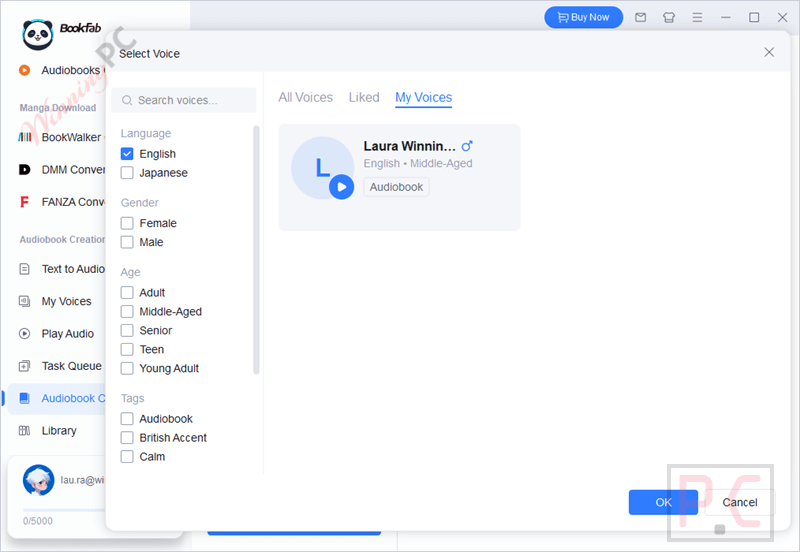Select the Laura Winnin voice name
The height and width of the screenshot is (552, 800).
[x=409, y=146]
